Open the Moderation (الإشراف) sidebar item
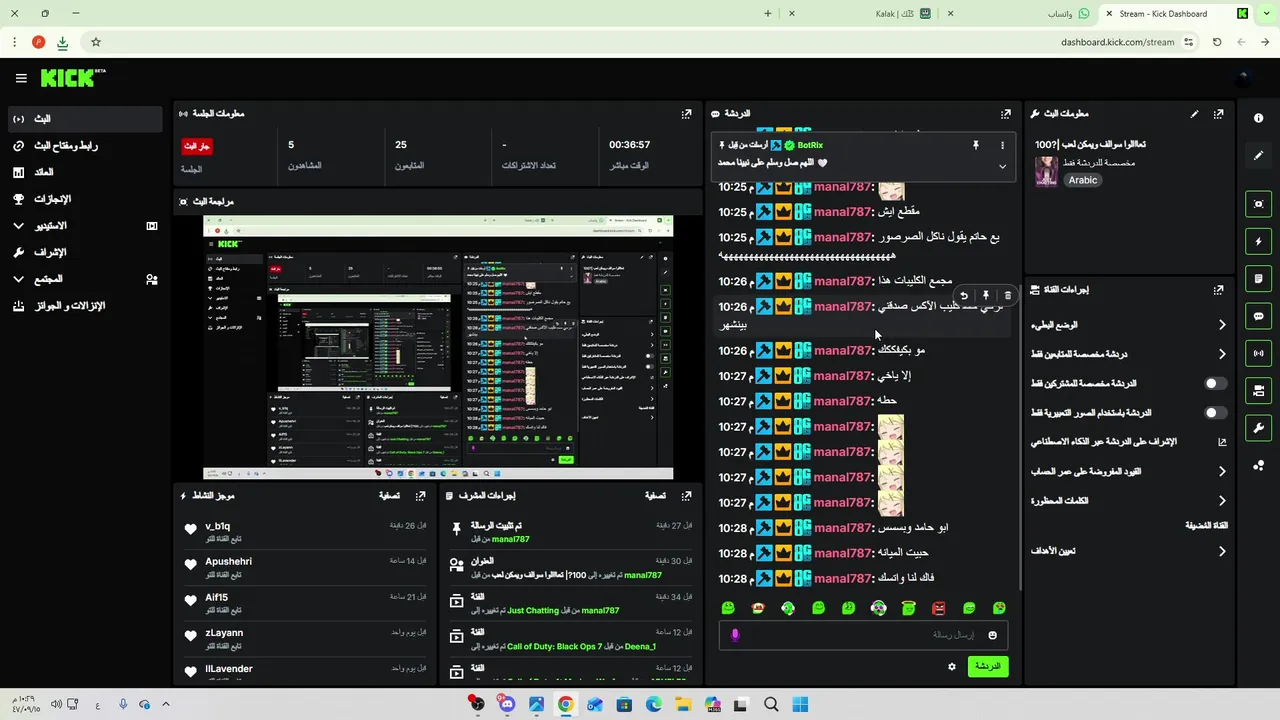1280x720 pixels. [85, 253]
